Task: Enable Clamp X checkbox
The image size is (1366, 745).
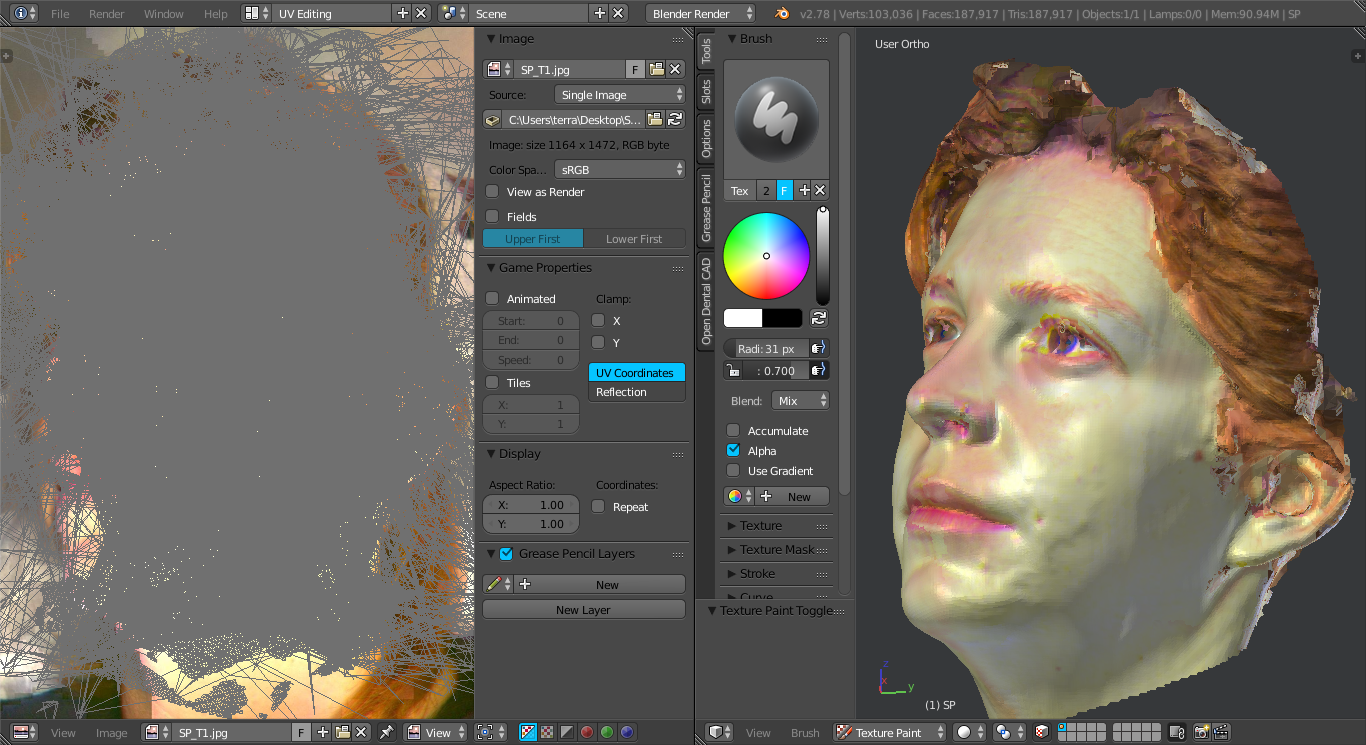Action: tap(598, 320)
